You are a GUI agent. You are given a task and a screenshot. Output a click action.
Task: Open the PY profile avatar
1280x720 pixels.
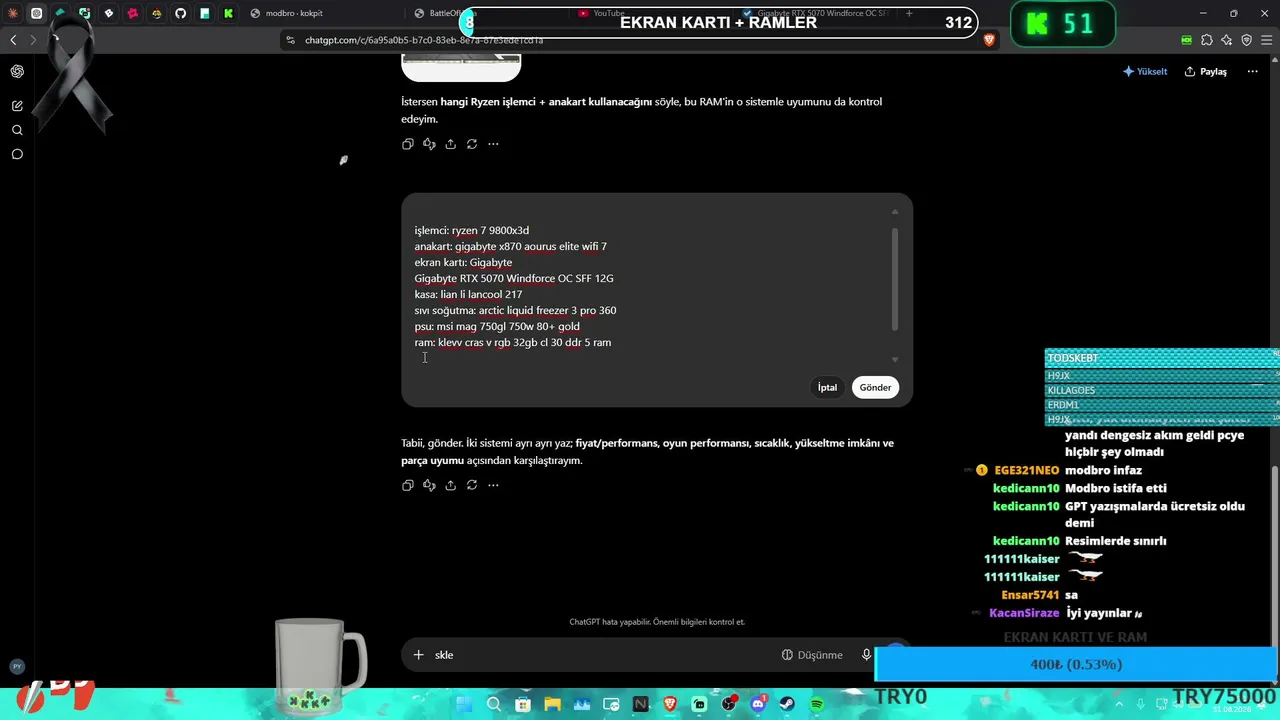[x=16, y=666]
